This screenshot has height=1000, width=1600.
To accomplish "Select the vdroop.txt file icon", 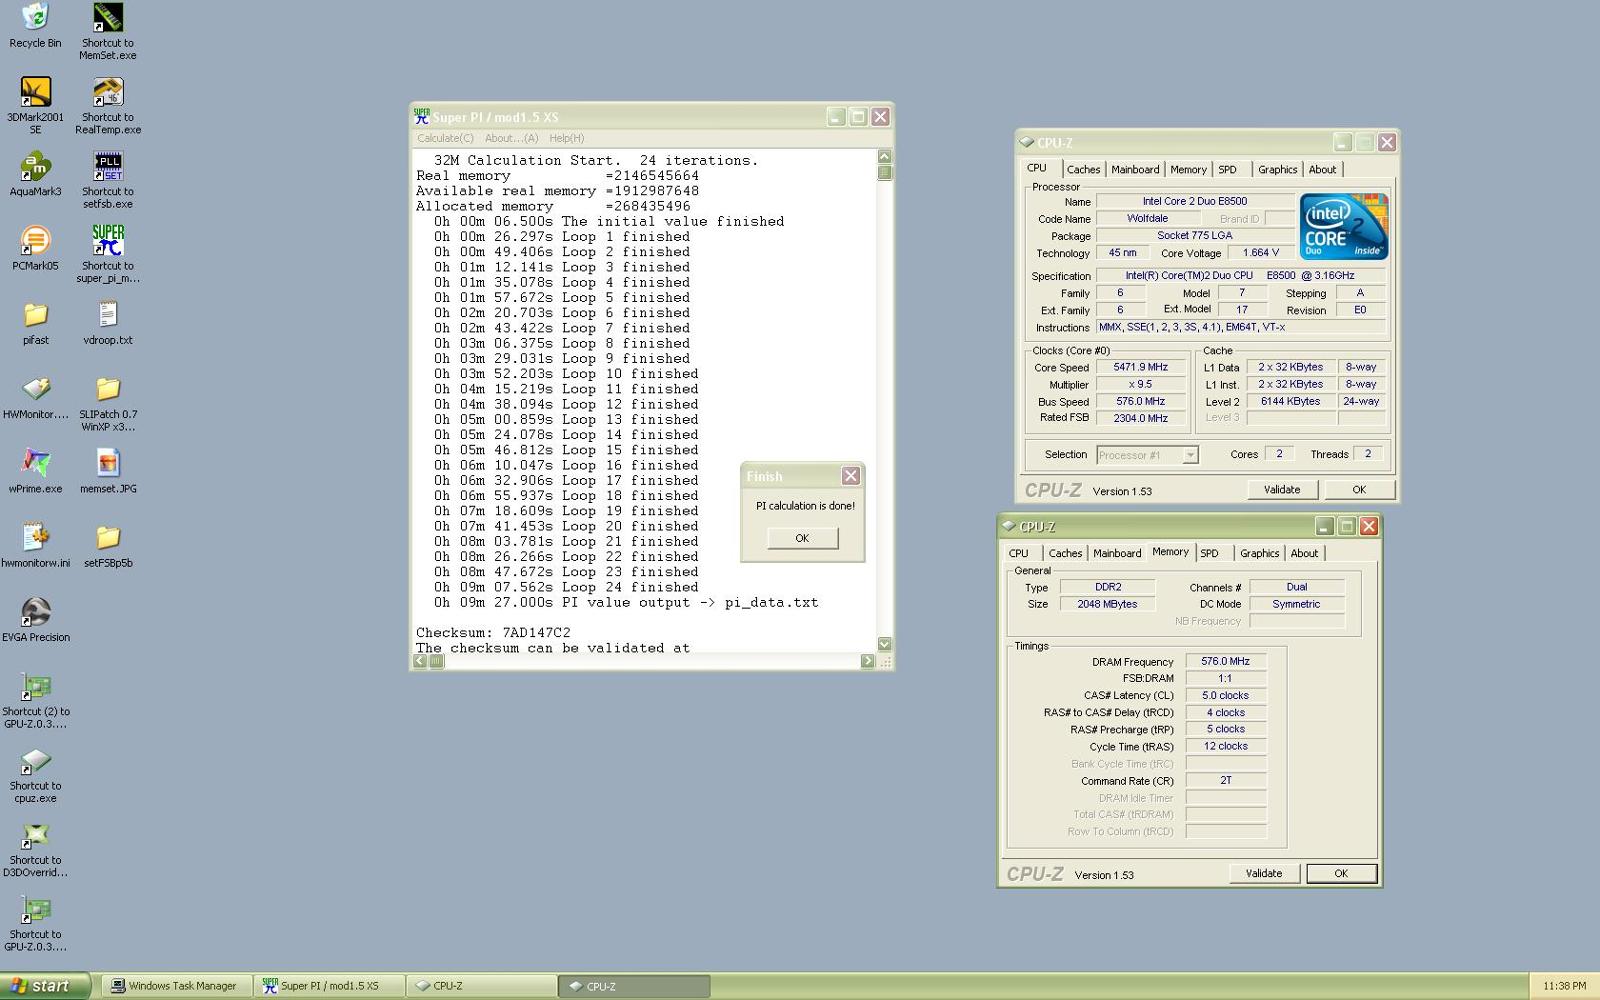I will coord(108,314).
